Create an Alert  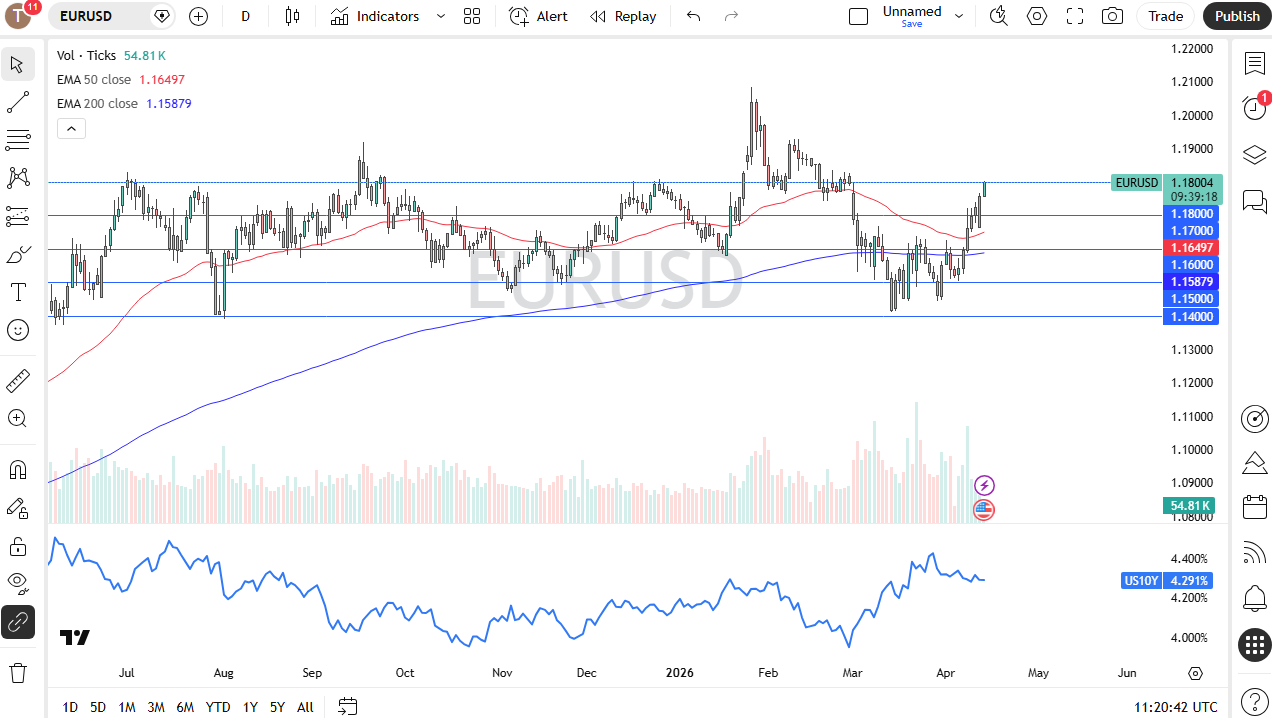pyautogui.click(x=538, y=16)
